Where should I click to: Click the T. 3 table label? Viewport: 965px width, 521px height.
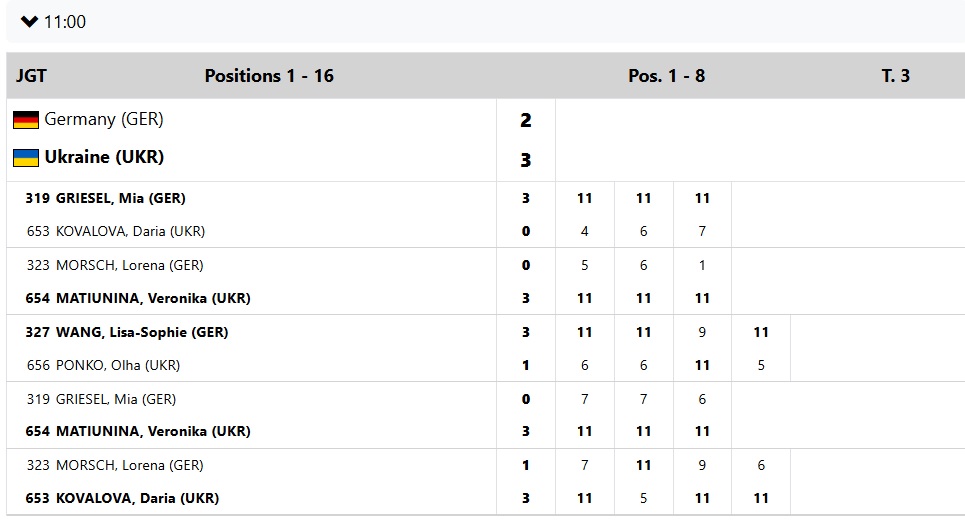(x=895, y=76)
